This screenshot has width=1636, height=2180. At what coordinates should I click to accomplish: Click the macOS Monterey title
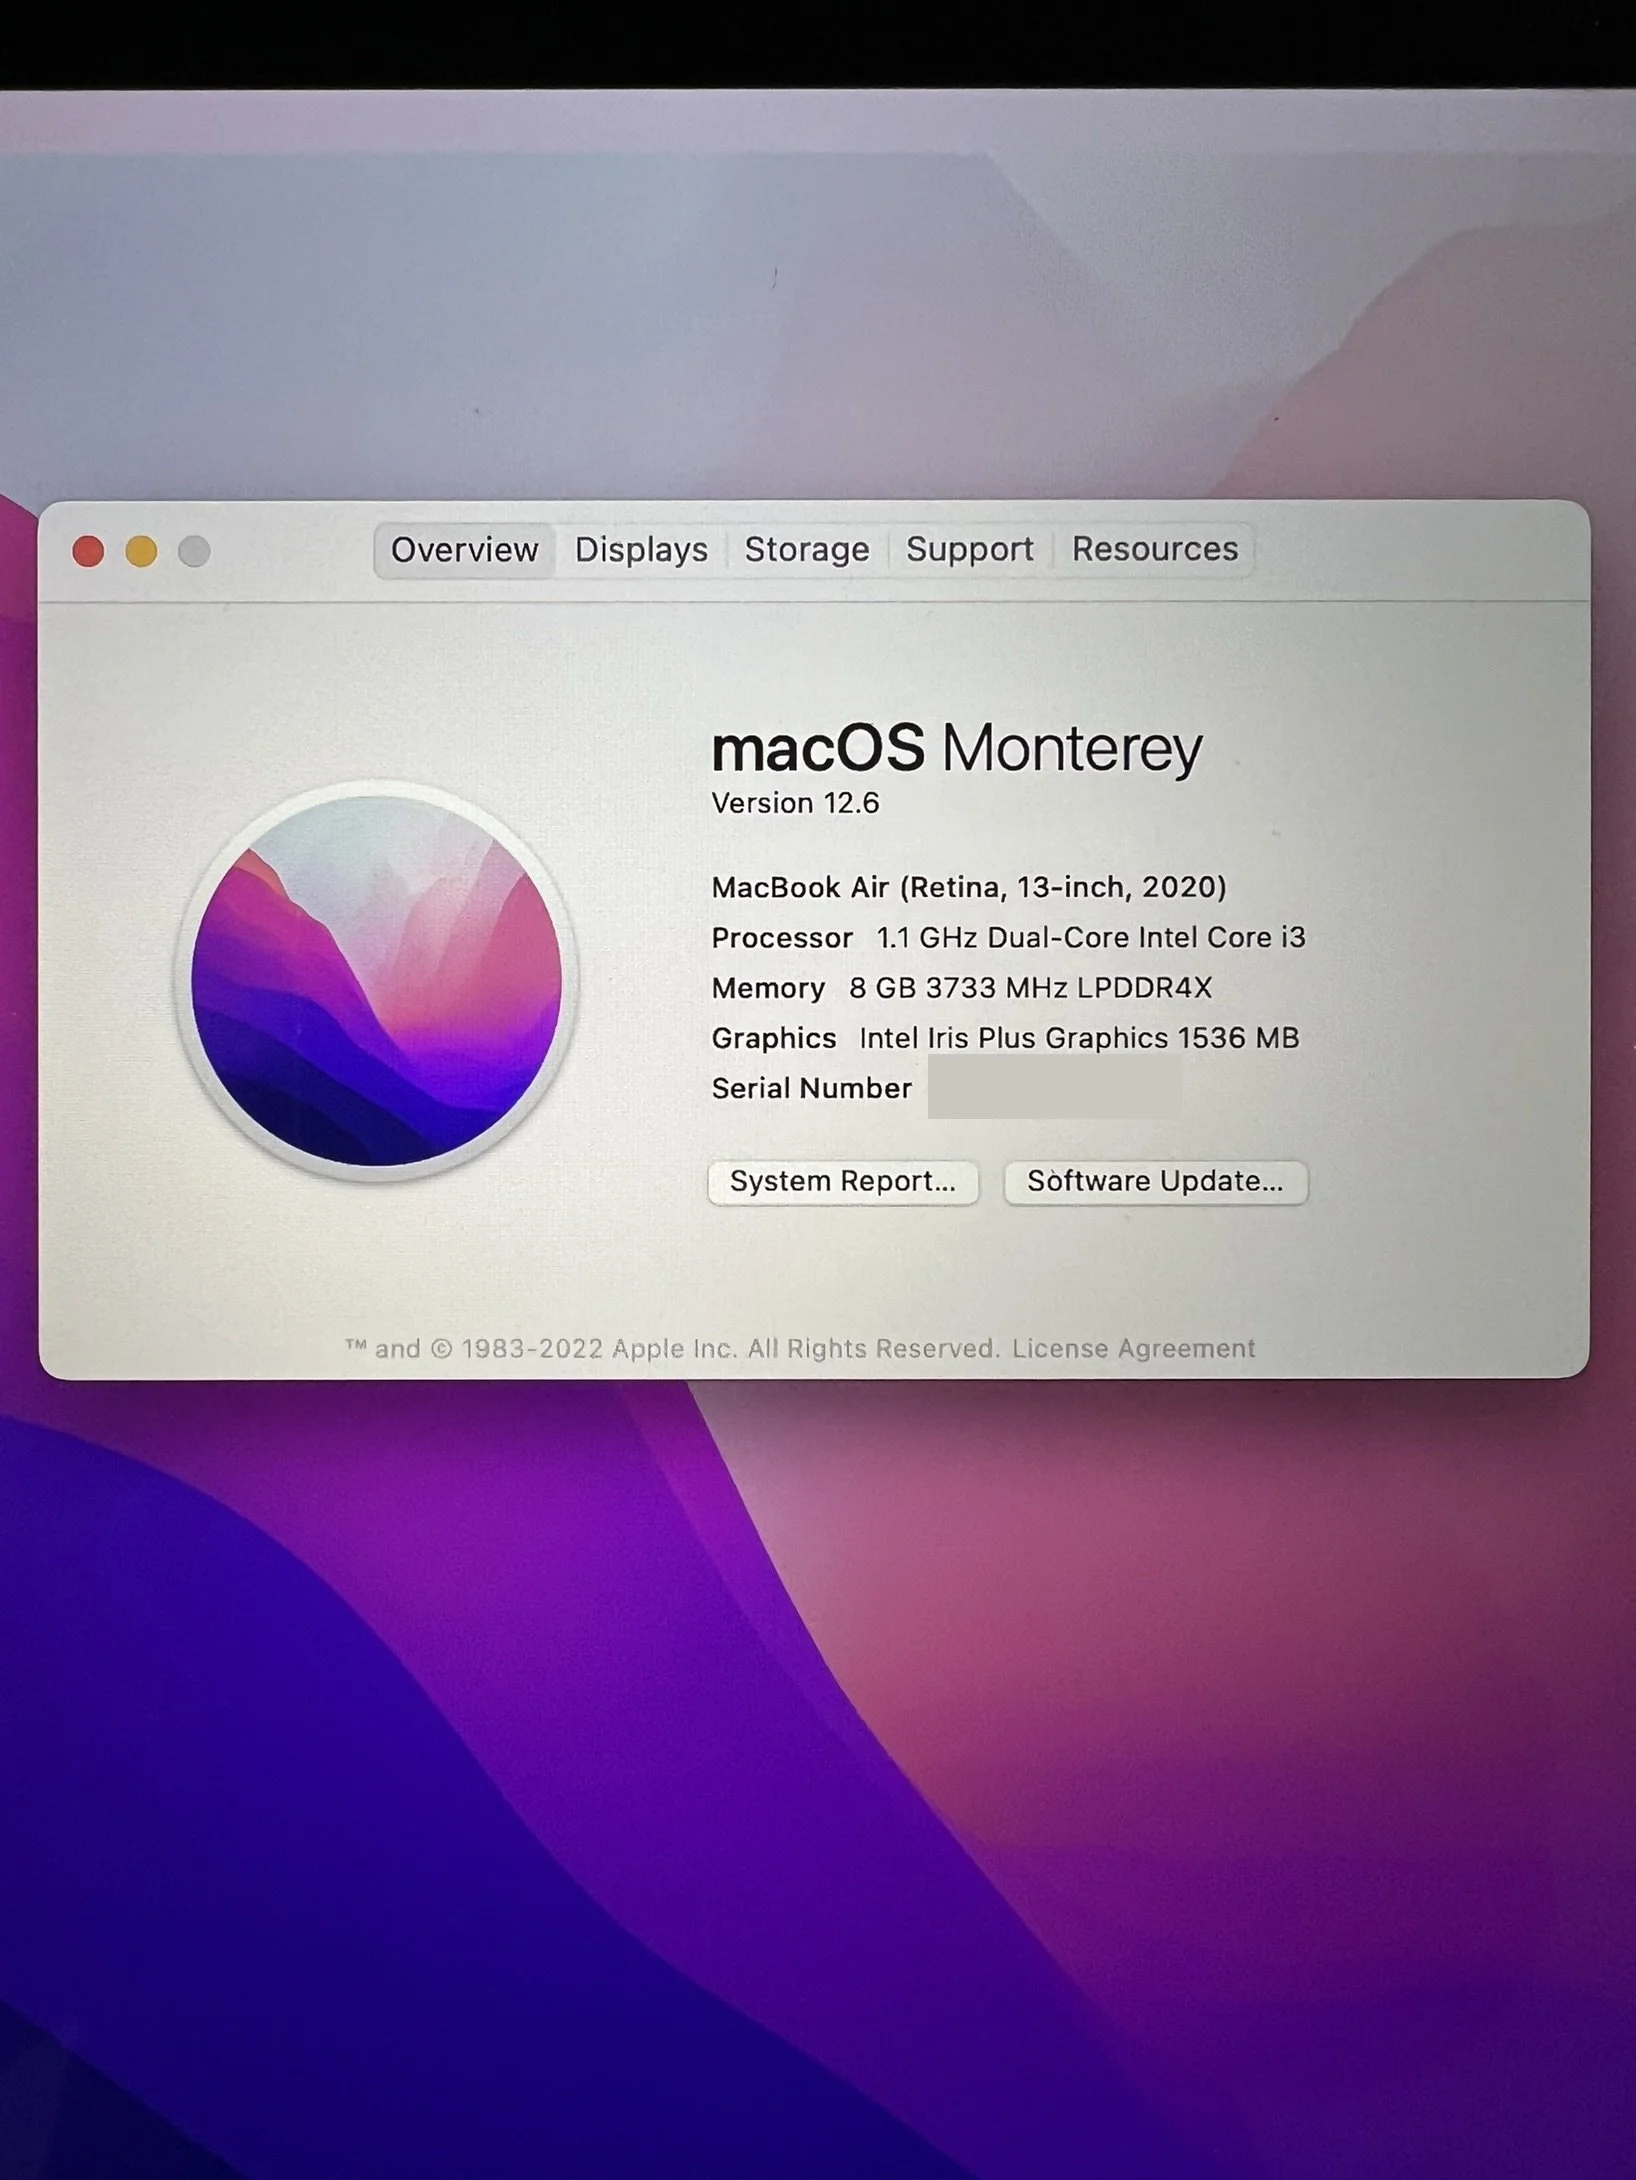[956, 749]
